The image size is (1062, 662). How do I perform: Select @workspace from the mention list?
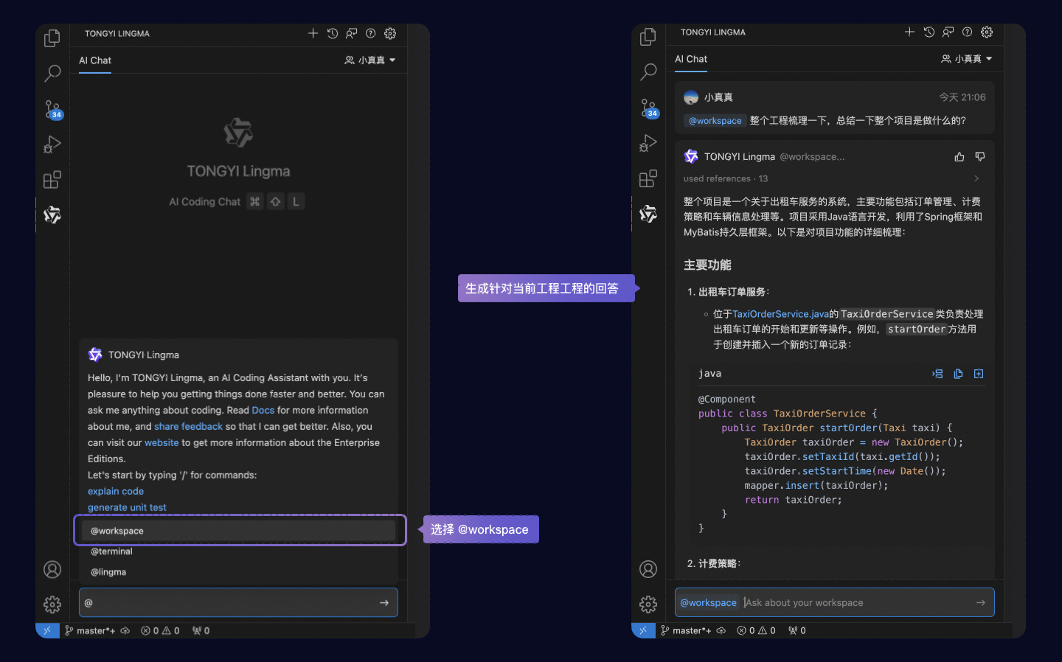238,531
